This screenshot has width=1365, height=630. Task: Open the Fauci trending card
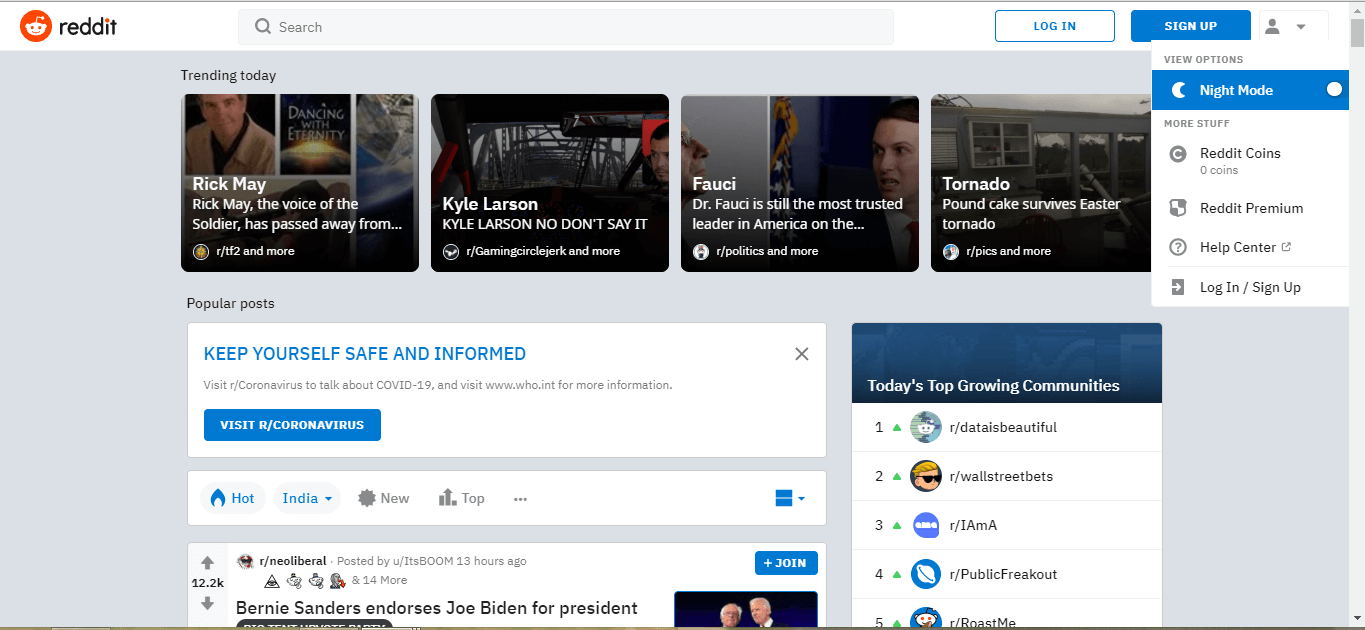800,183
